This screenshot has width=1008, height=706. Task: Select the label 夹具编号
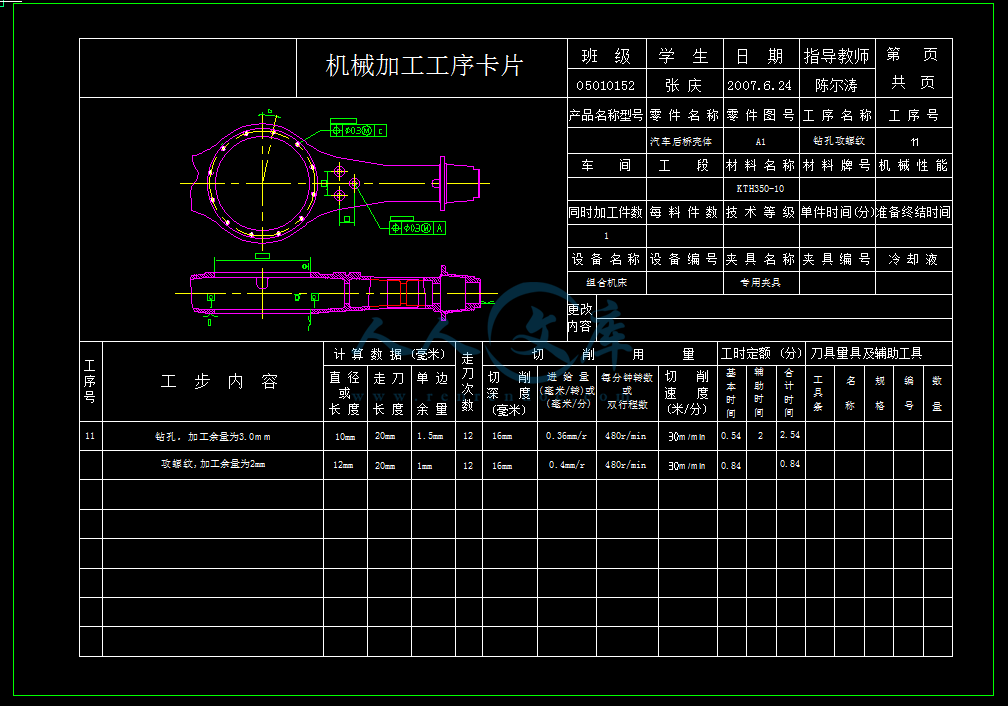coord(837,259)
